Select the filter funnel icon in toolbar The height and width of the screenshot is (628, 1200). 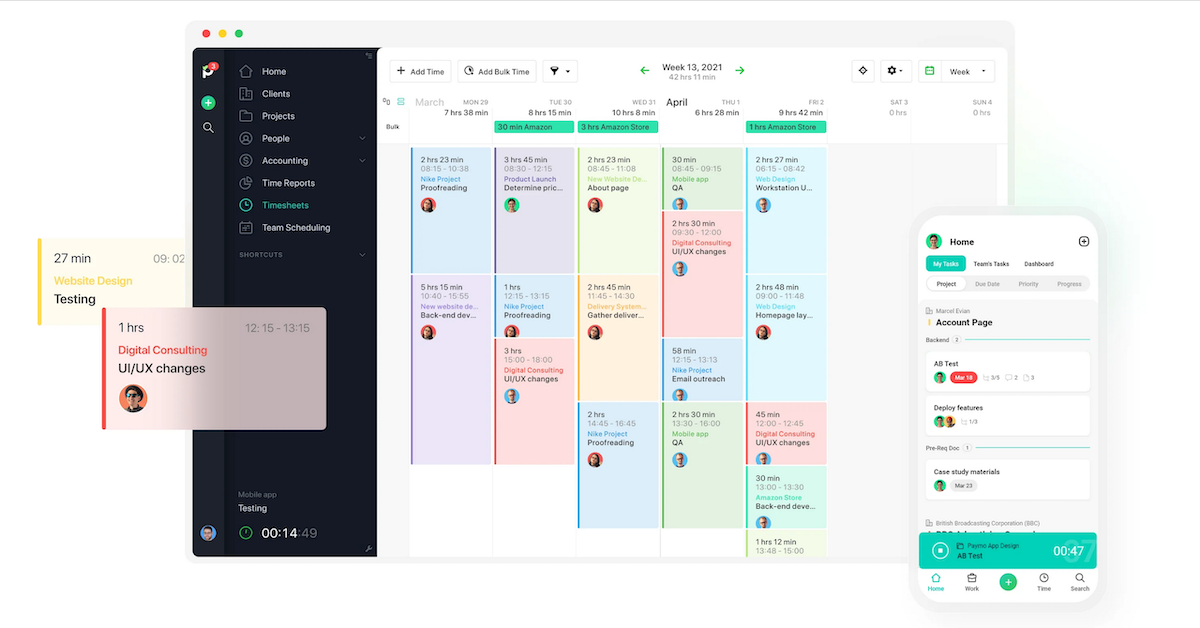(554, 71)
